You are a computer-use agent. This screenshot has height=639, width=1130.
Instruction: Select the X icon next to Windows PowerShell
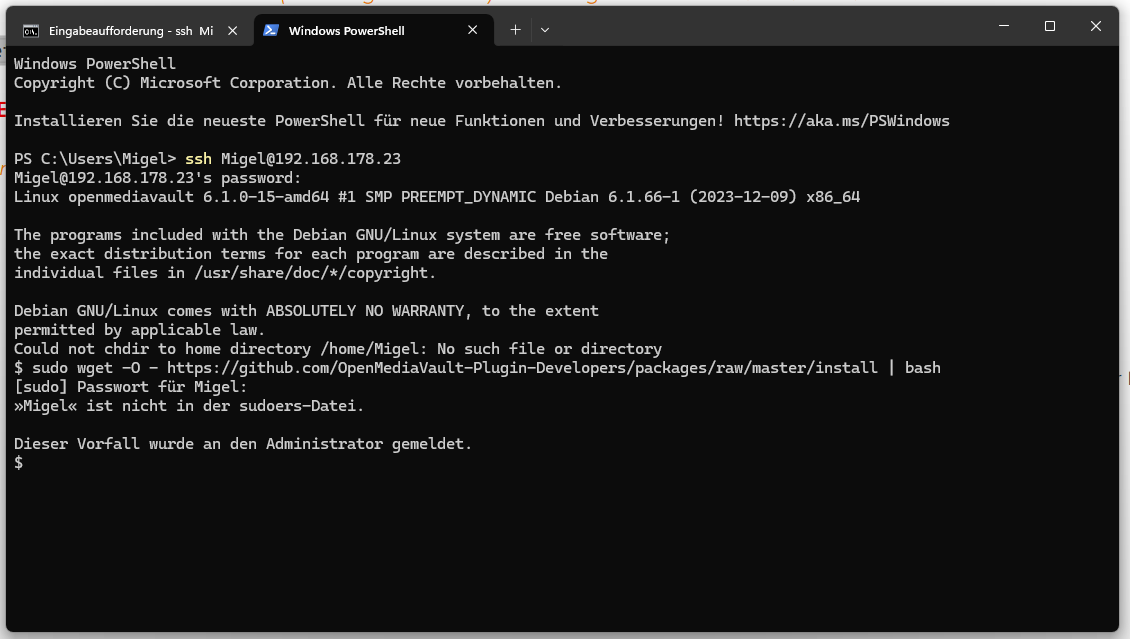coord(472,30)
